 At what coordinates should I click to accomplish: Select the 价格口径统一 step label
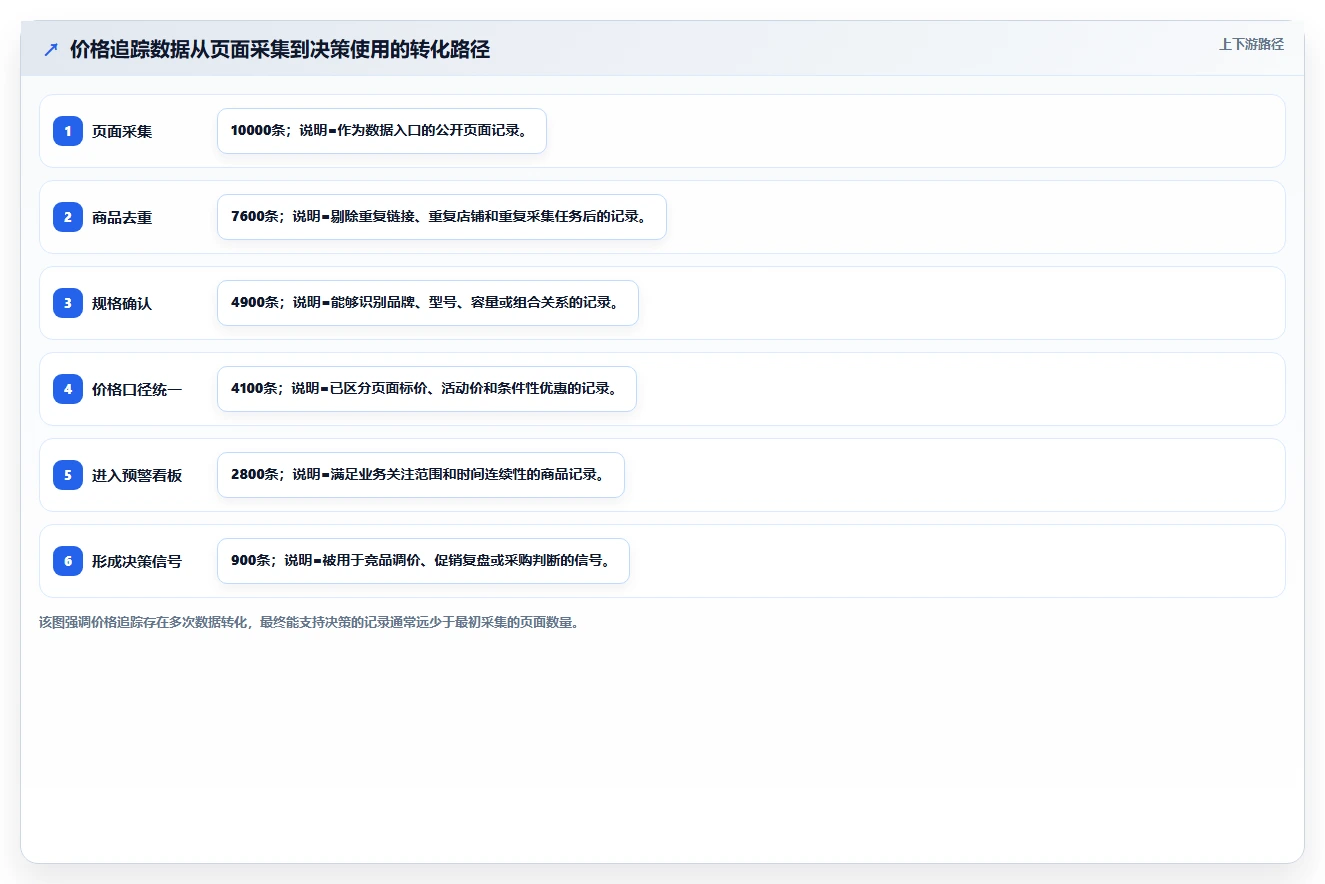(137, 389)
